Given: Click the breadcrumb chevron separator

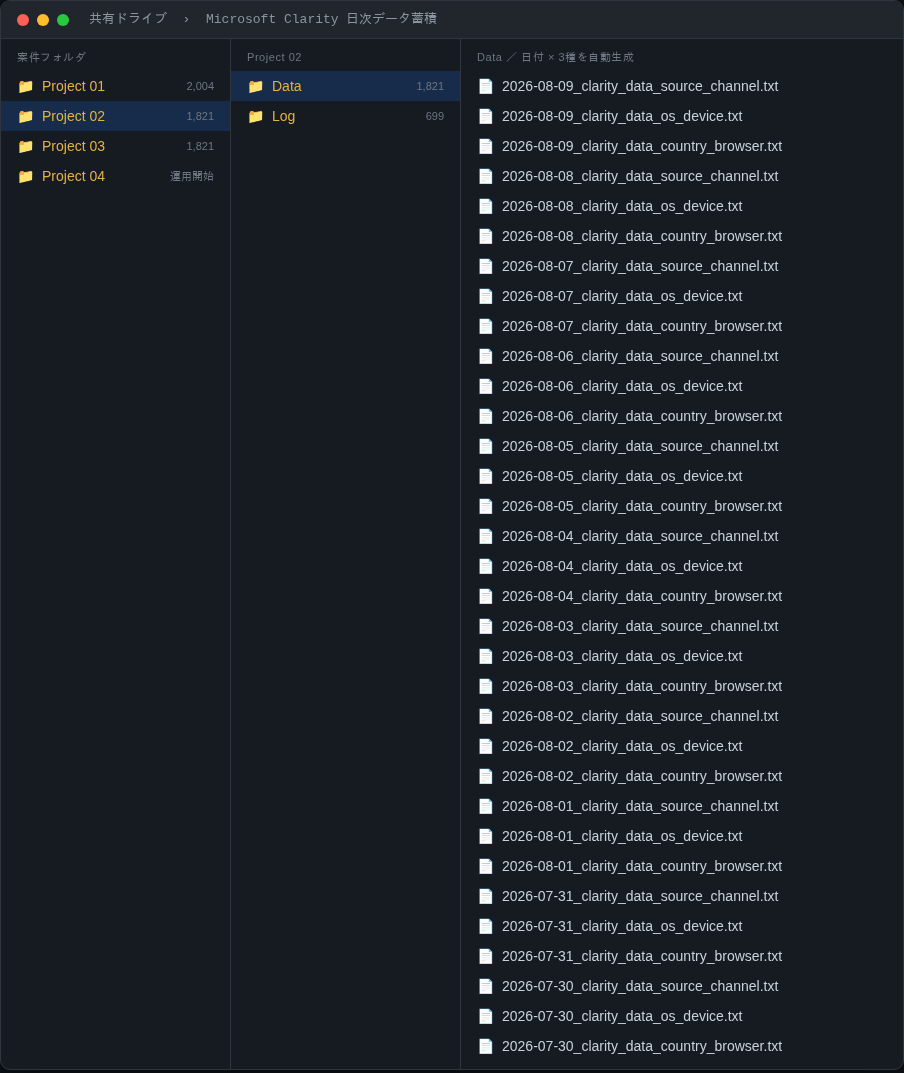Looking at the screenshot, I should [186, 19].
